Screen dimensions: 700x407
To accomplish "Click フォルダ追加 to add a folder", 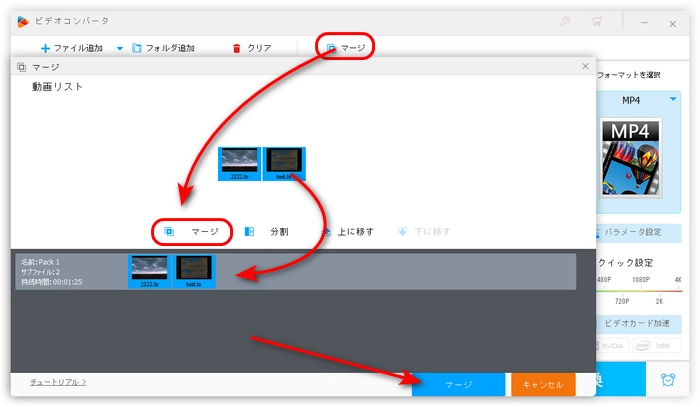I will [x=163, y=48].
